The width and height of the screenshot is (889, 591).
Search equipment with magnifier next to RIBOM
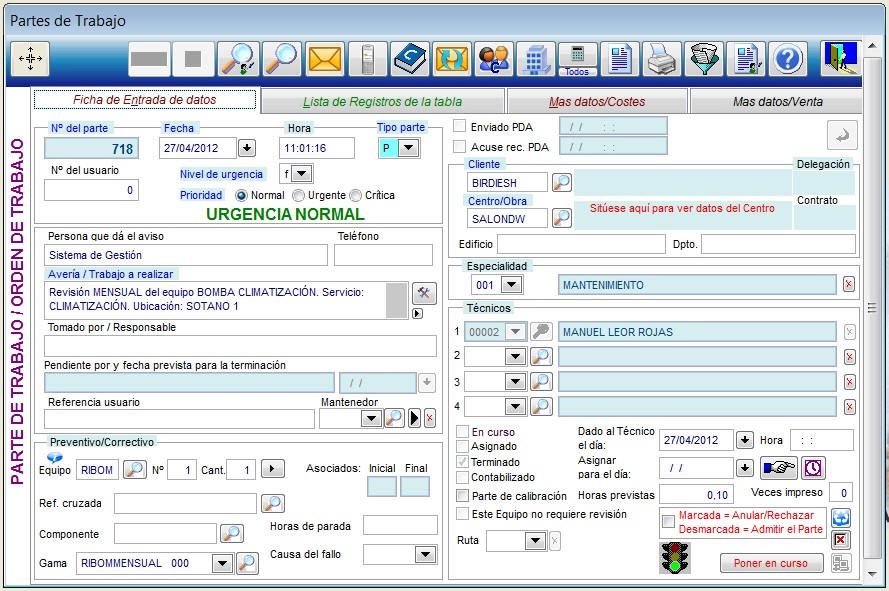point(134,470)
